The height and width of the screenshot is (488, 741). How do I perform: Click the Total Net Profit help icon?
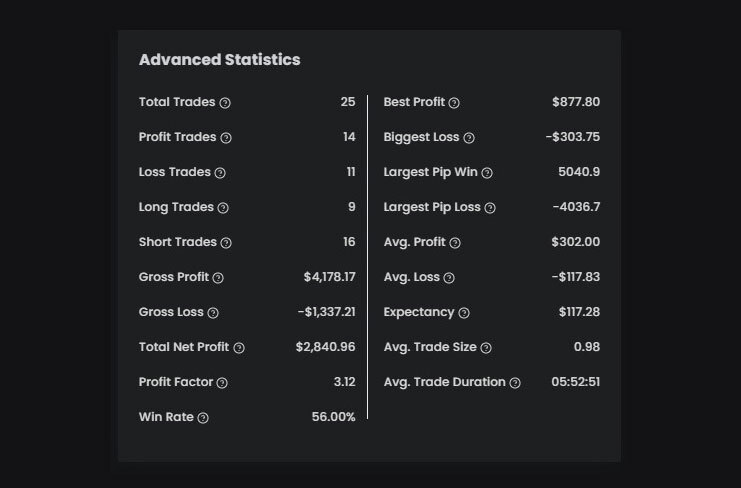239,348
